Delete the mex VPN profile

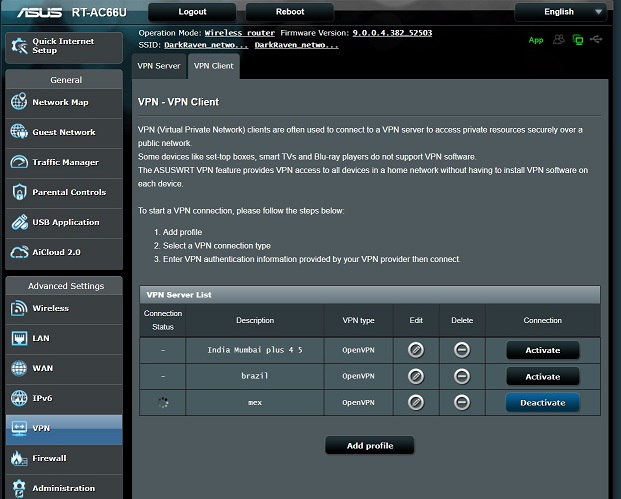(462, 403)
